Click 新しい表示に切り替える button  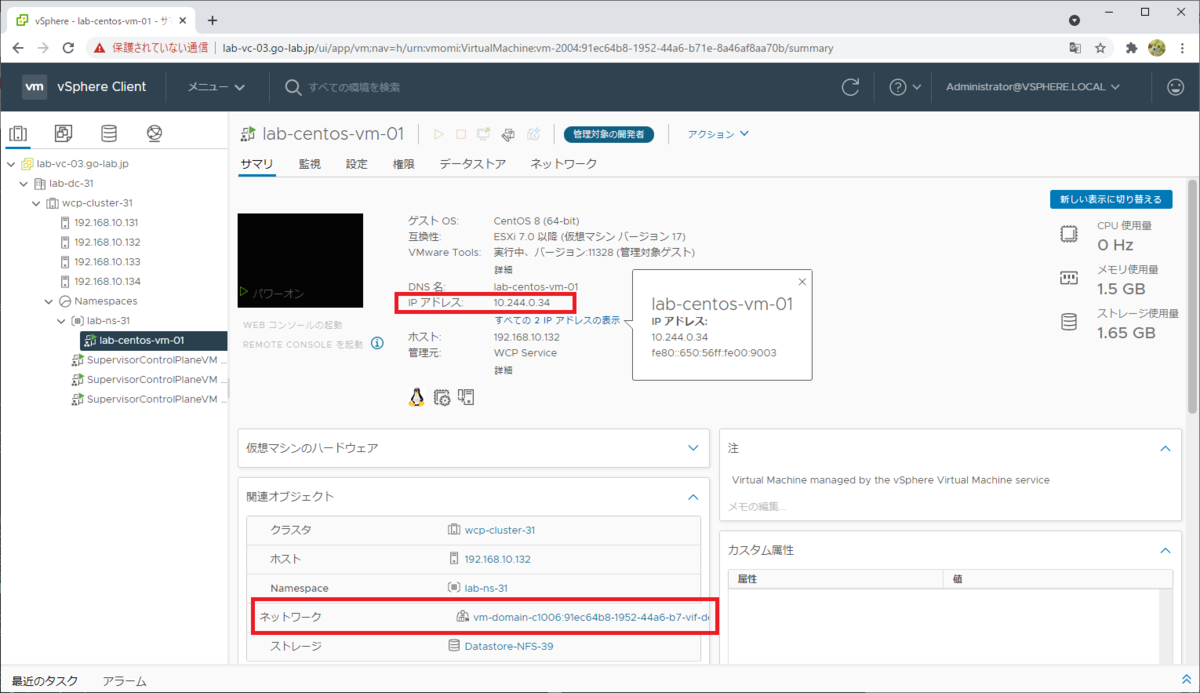click(1111, 199)
